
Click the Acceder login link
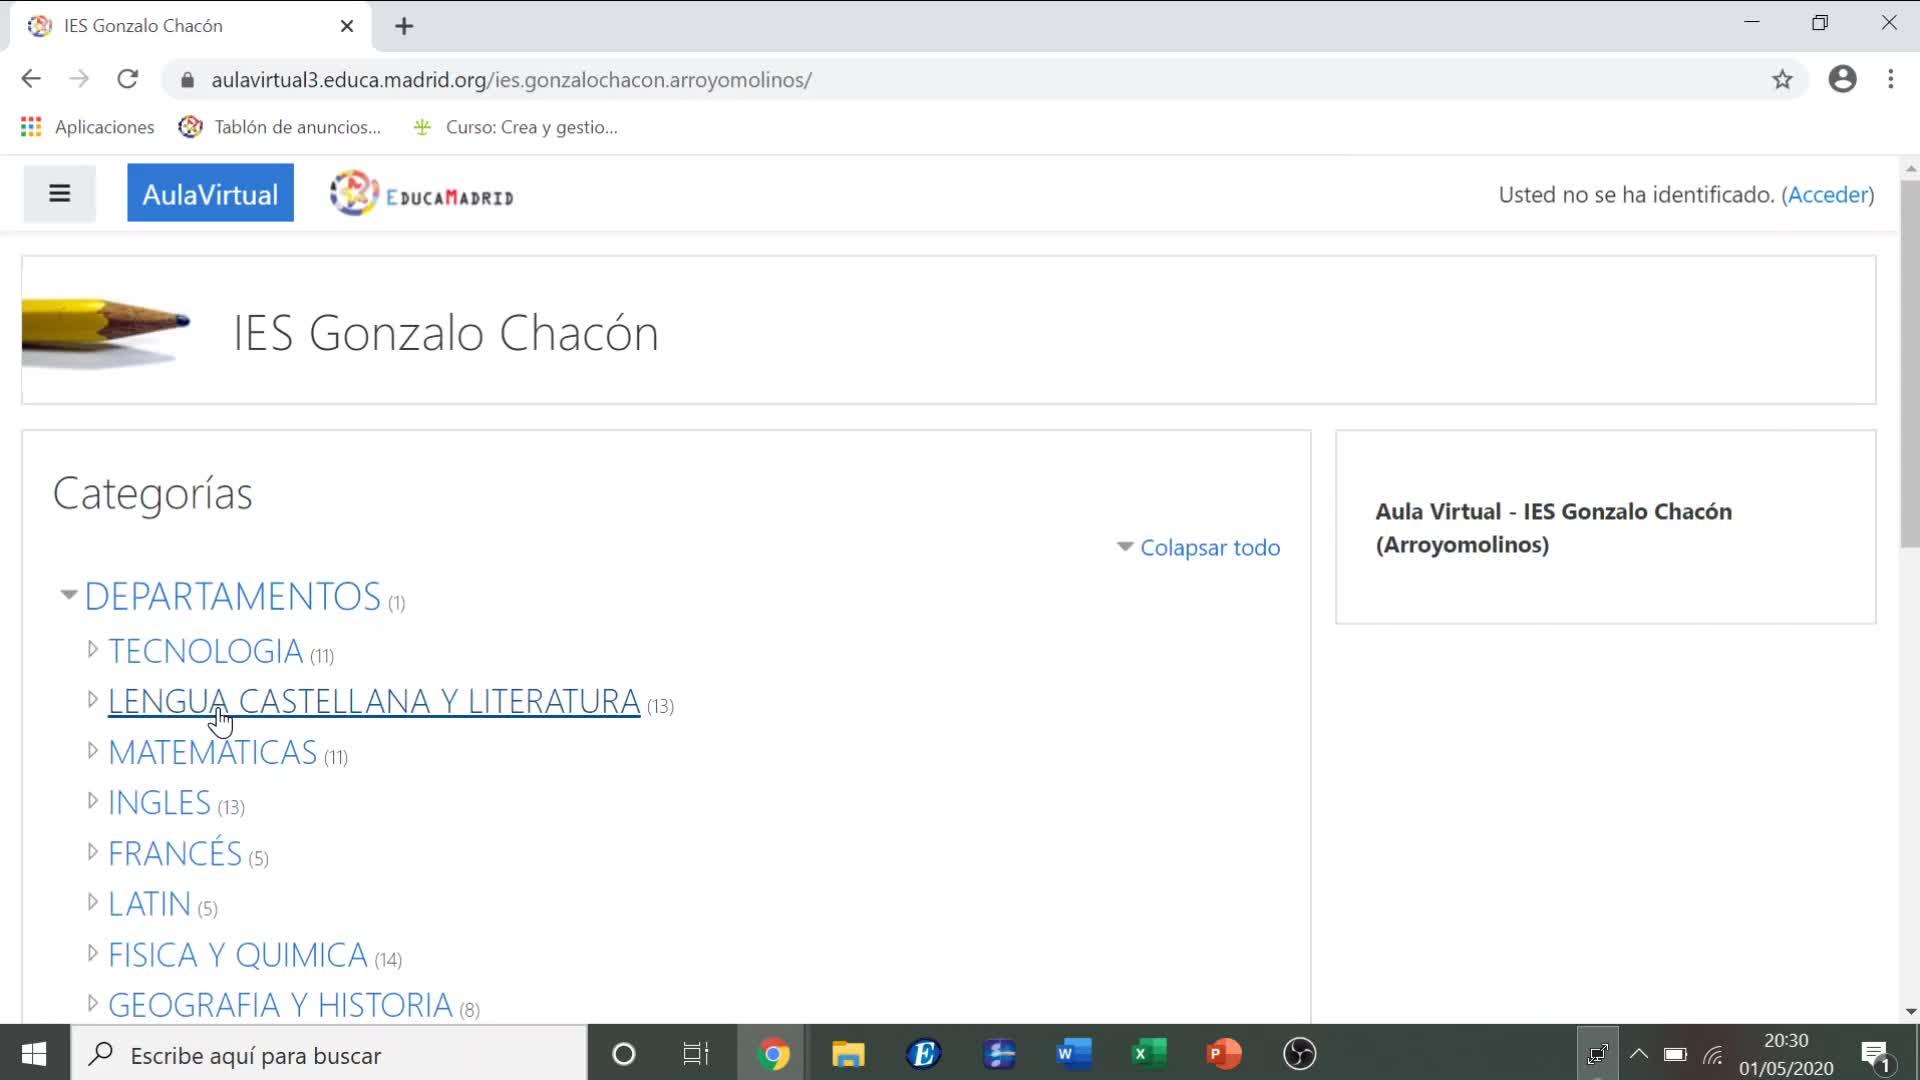1827,194
